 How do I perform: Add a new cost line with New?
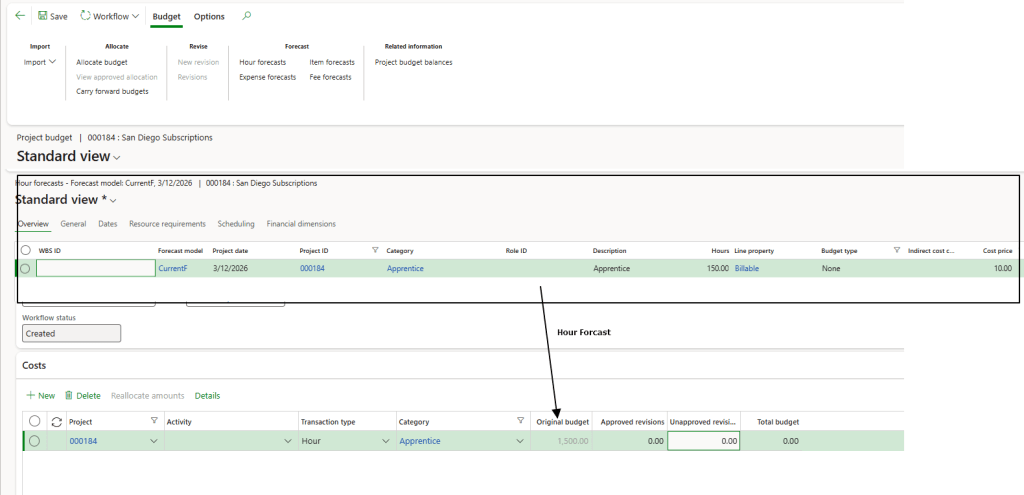(x=41, y=396)
